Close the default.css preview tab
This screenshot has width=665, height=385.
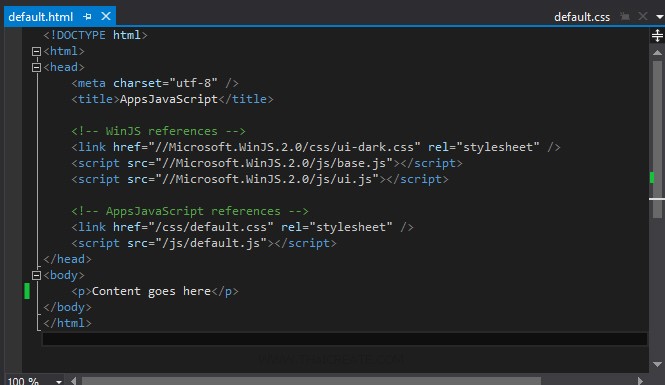pos(643,16)
